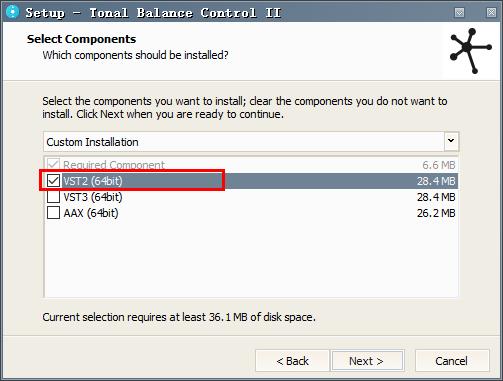Close the setup window

click(x=491, y=12)
